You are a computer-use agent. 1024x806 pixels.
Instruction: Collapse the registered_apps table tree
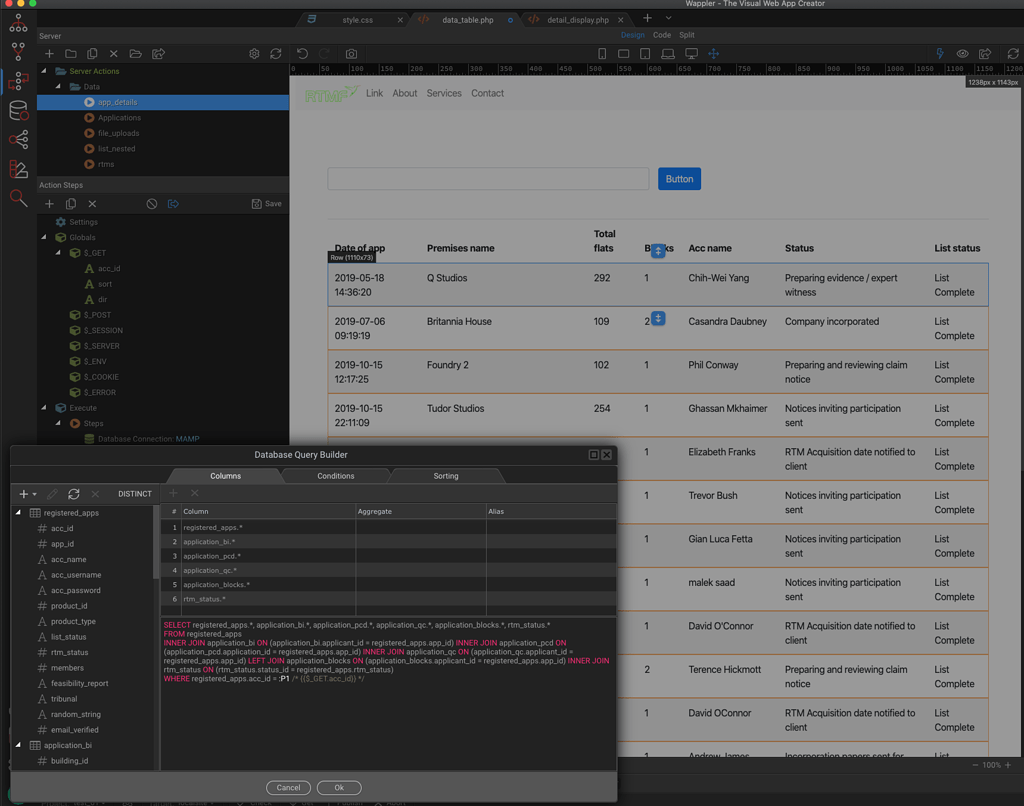coord(18,513)
